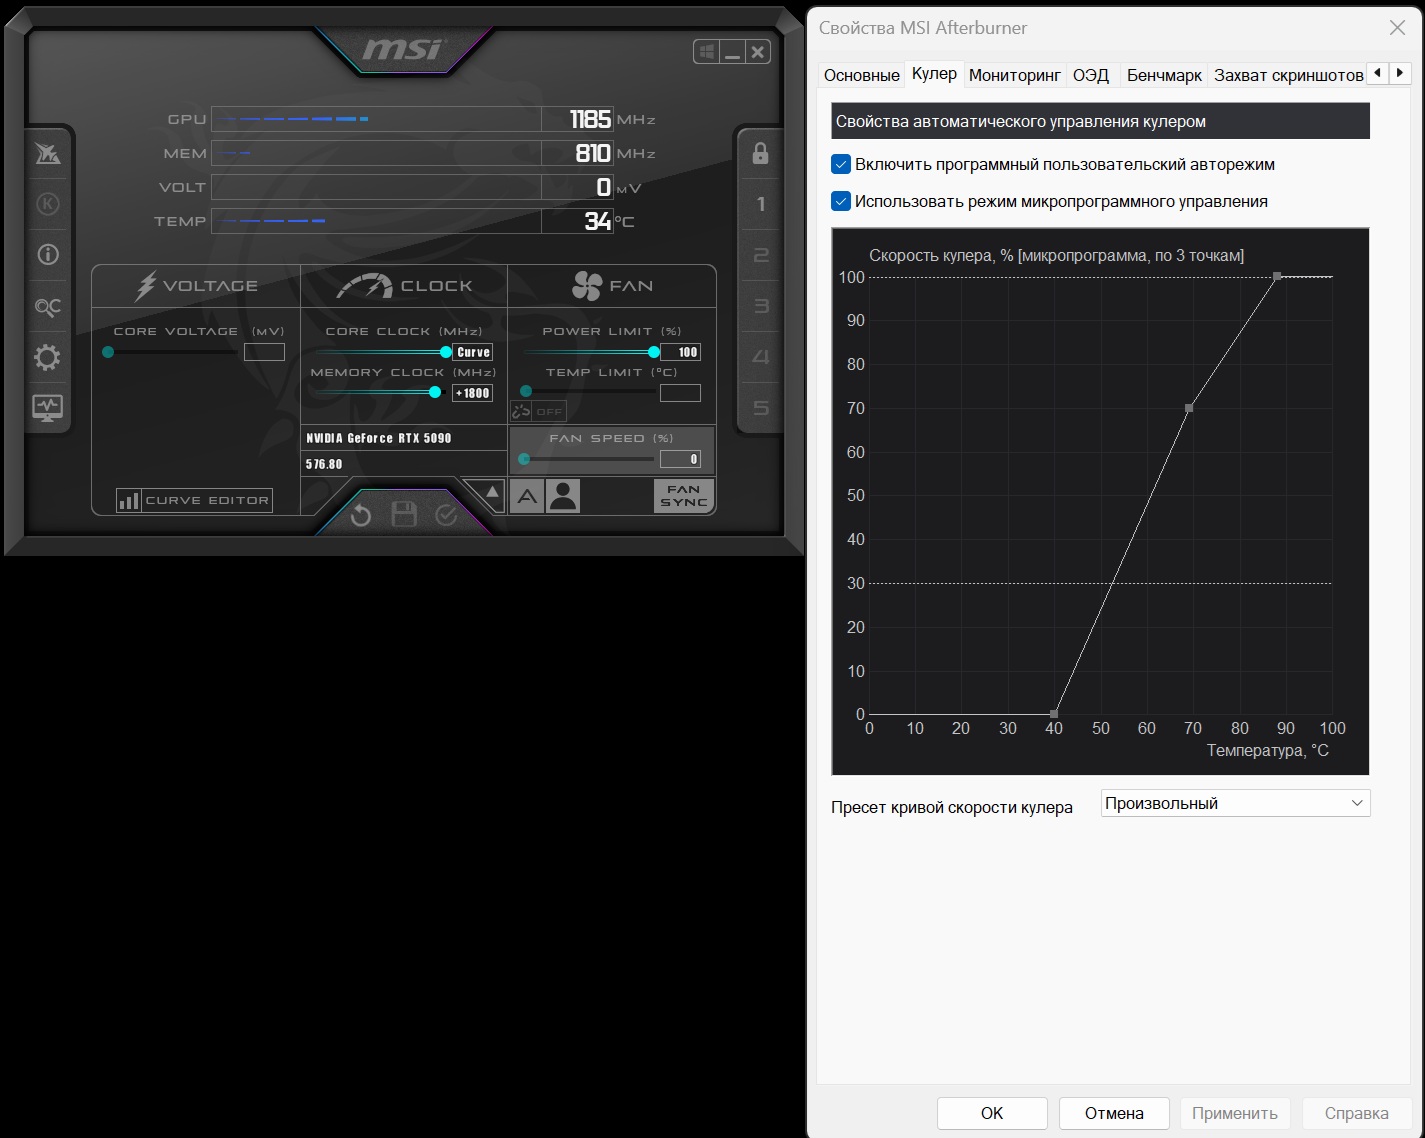The width and height of the screenshot is (1425, 1138).
Task: Open Afterburner settings with the gear icon
Action: point(47,357)
